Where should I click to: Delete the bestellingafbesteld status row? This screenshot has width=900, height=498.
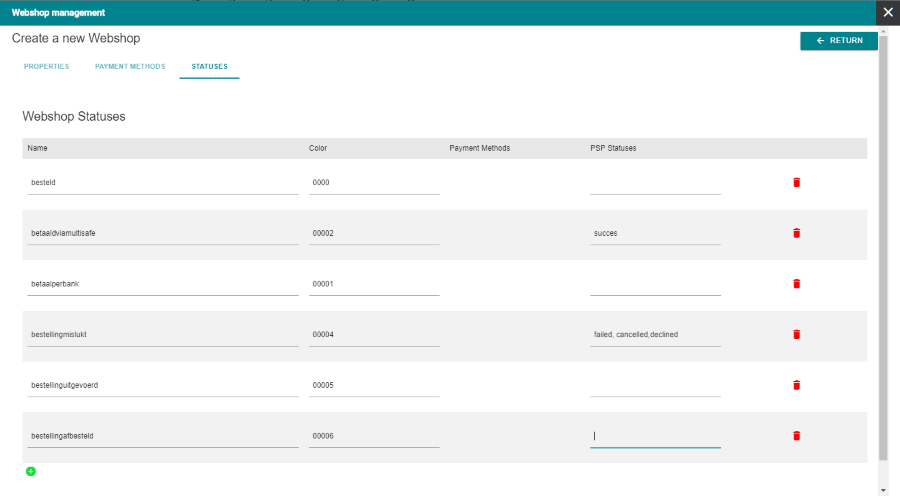pos(796,436)
